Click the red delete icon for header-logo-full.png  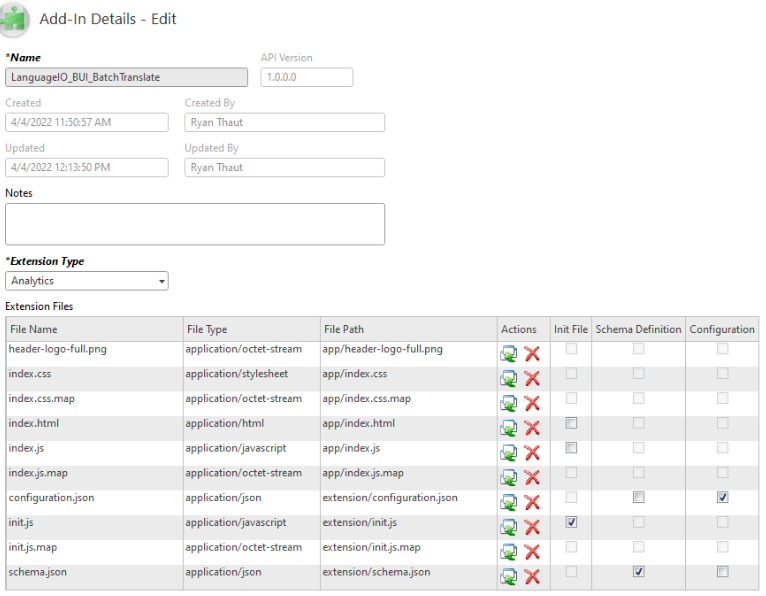(532, 353)
